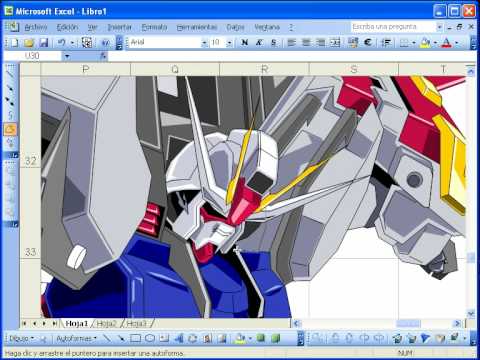
Task: Open the Autoformas menu
Action: 76,338
